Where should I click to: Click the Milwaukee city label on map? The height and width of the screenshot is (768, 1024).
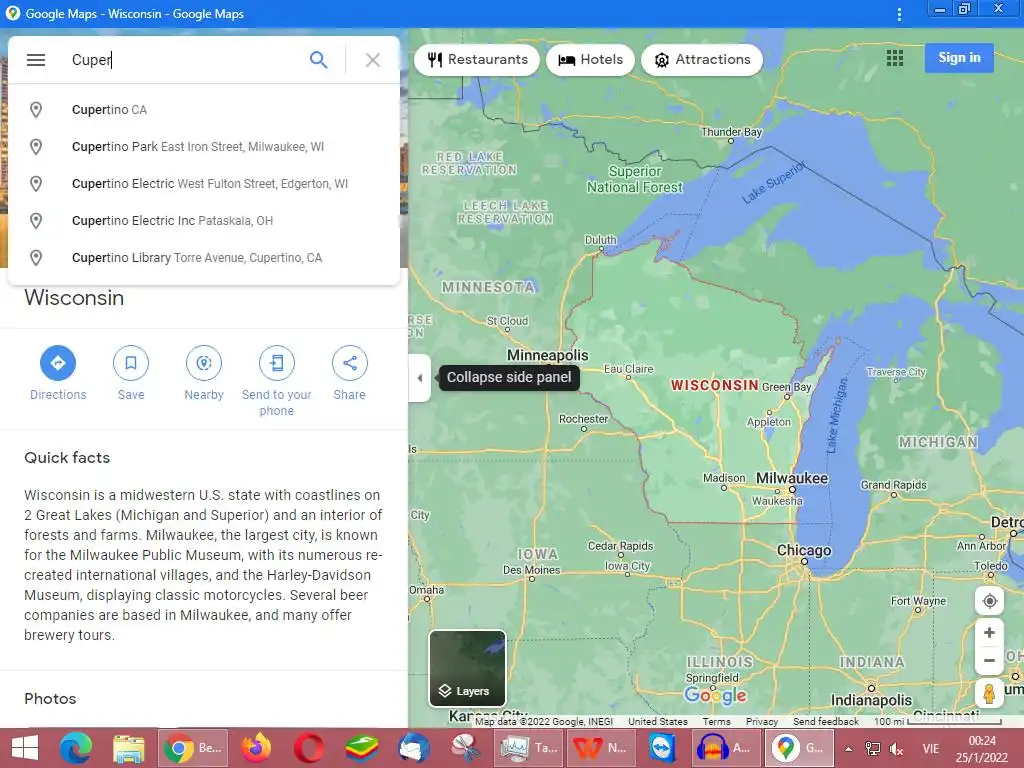[x=792, y=478]
